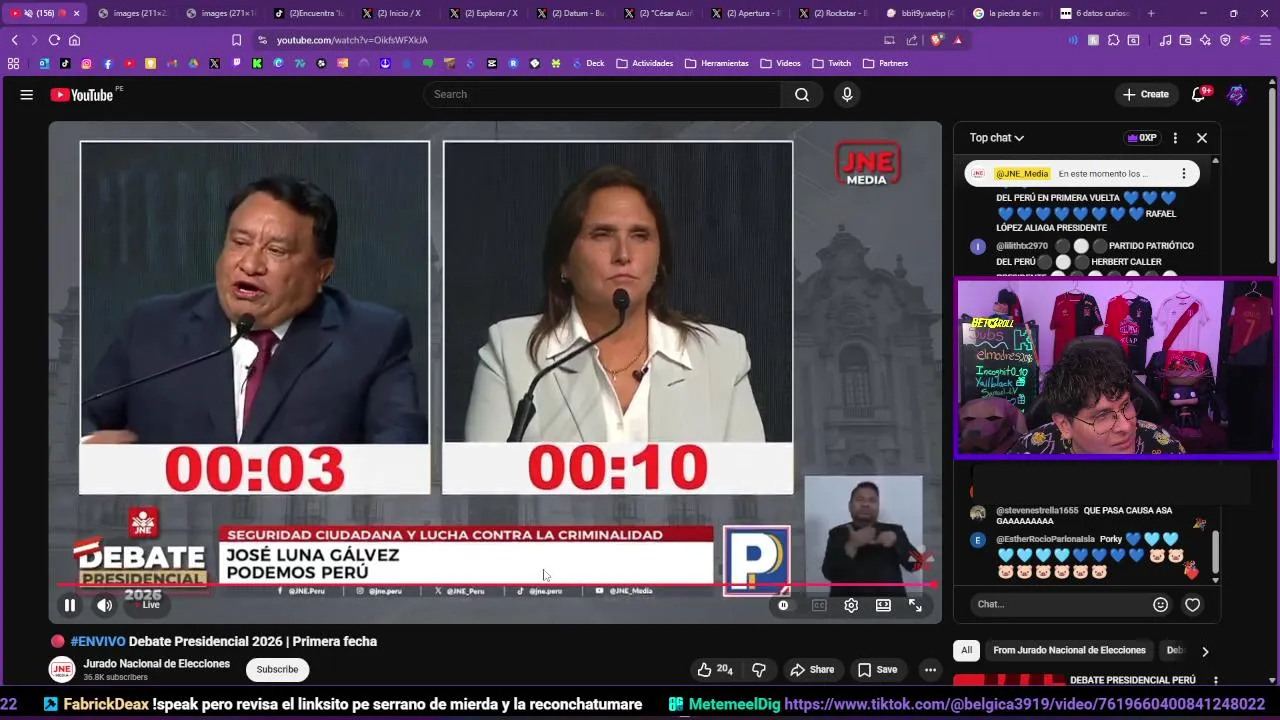Close the live chat panel

click(x=1202, y=138)
